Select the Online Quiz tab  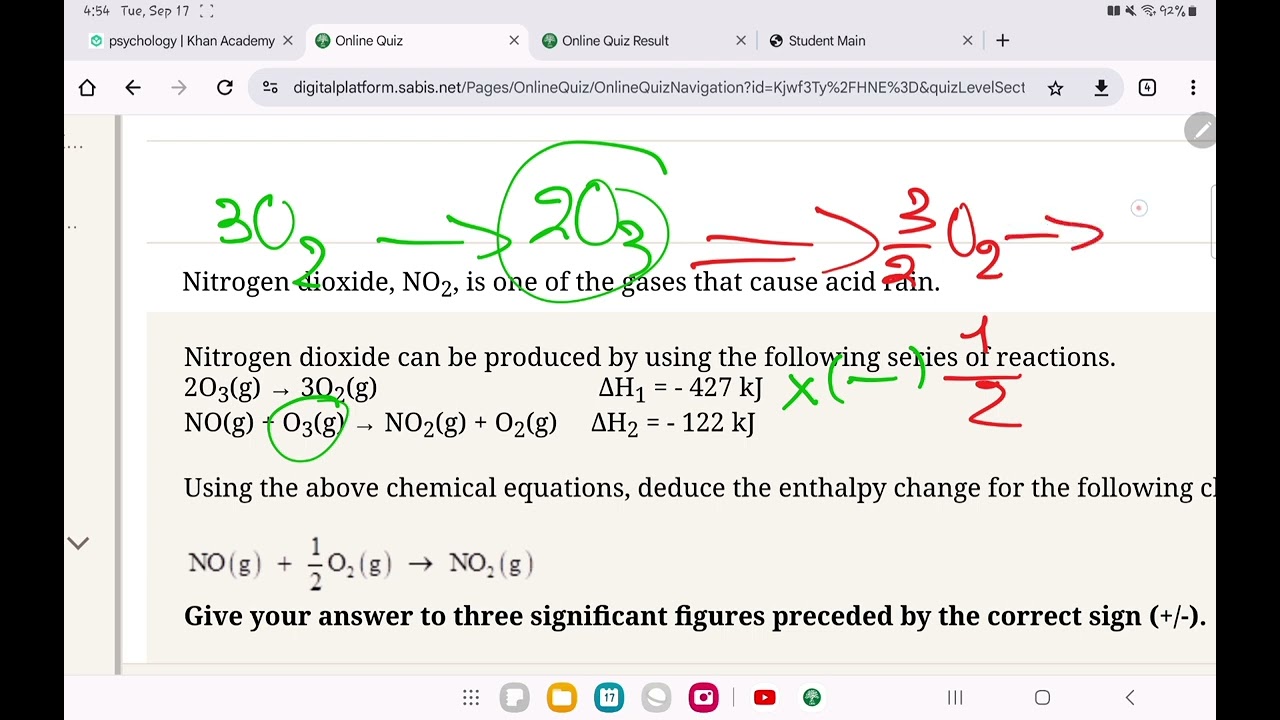click(418, 41)
